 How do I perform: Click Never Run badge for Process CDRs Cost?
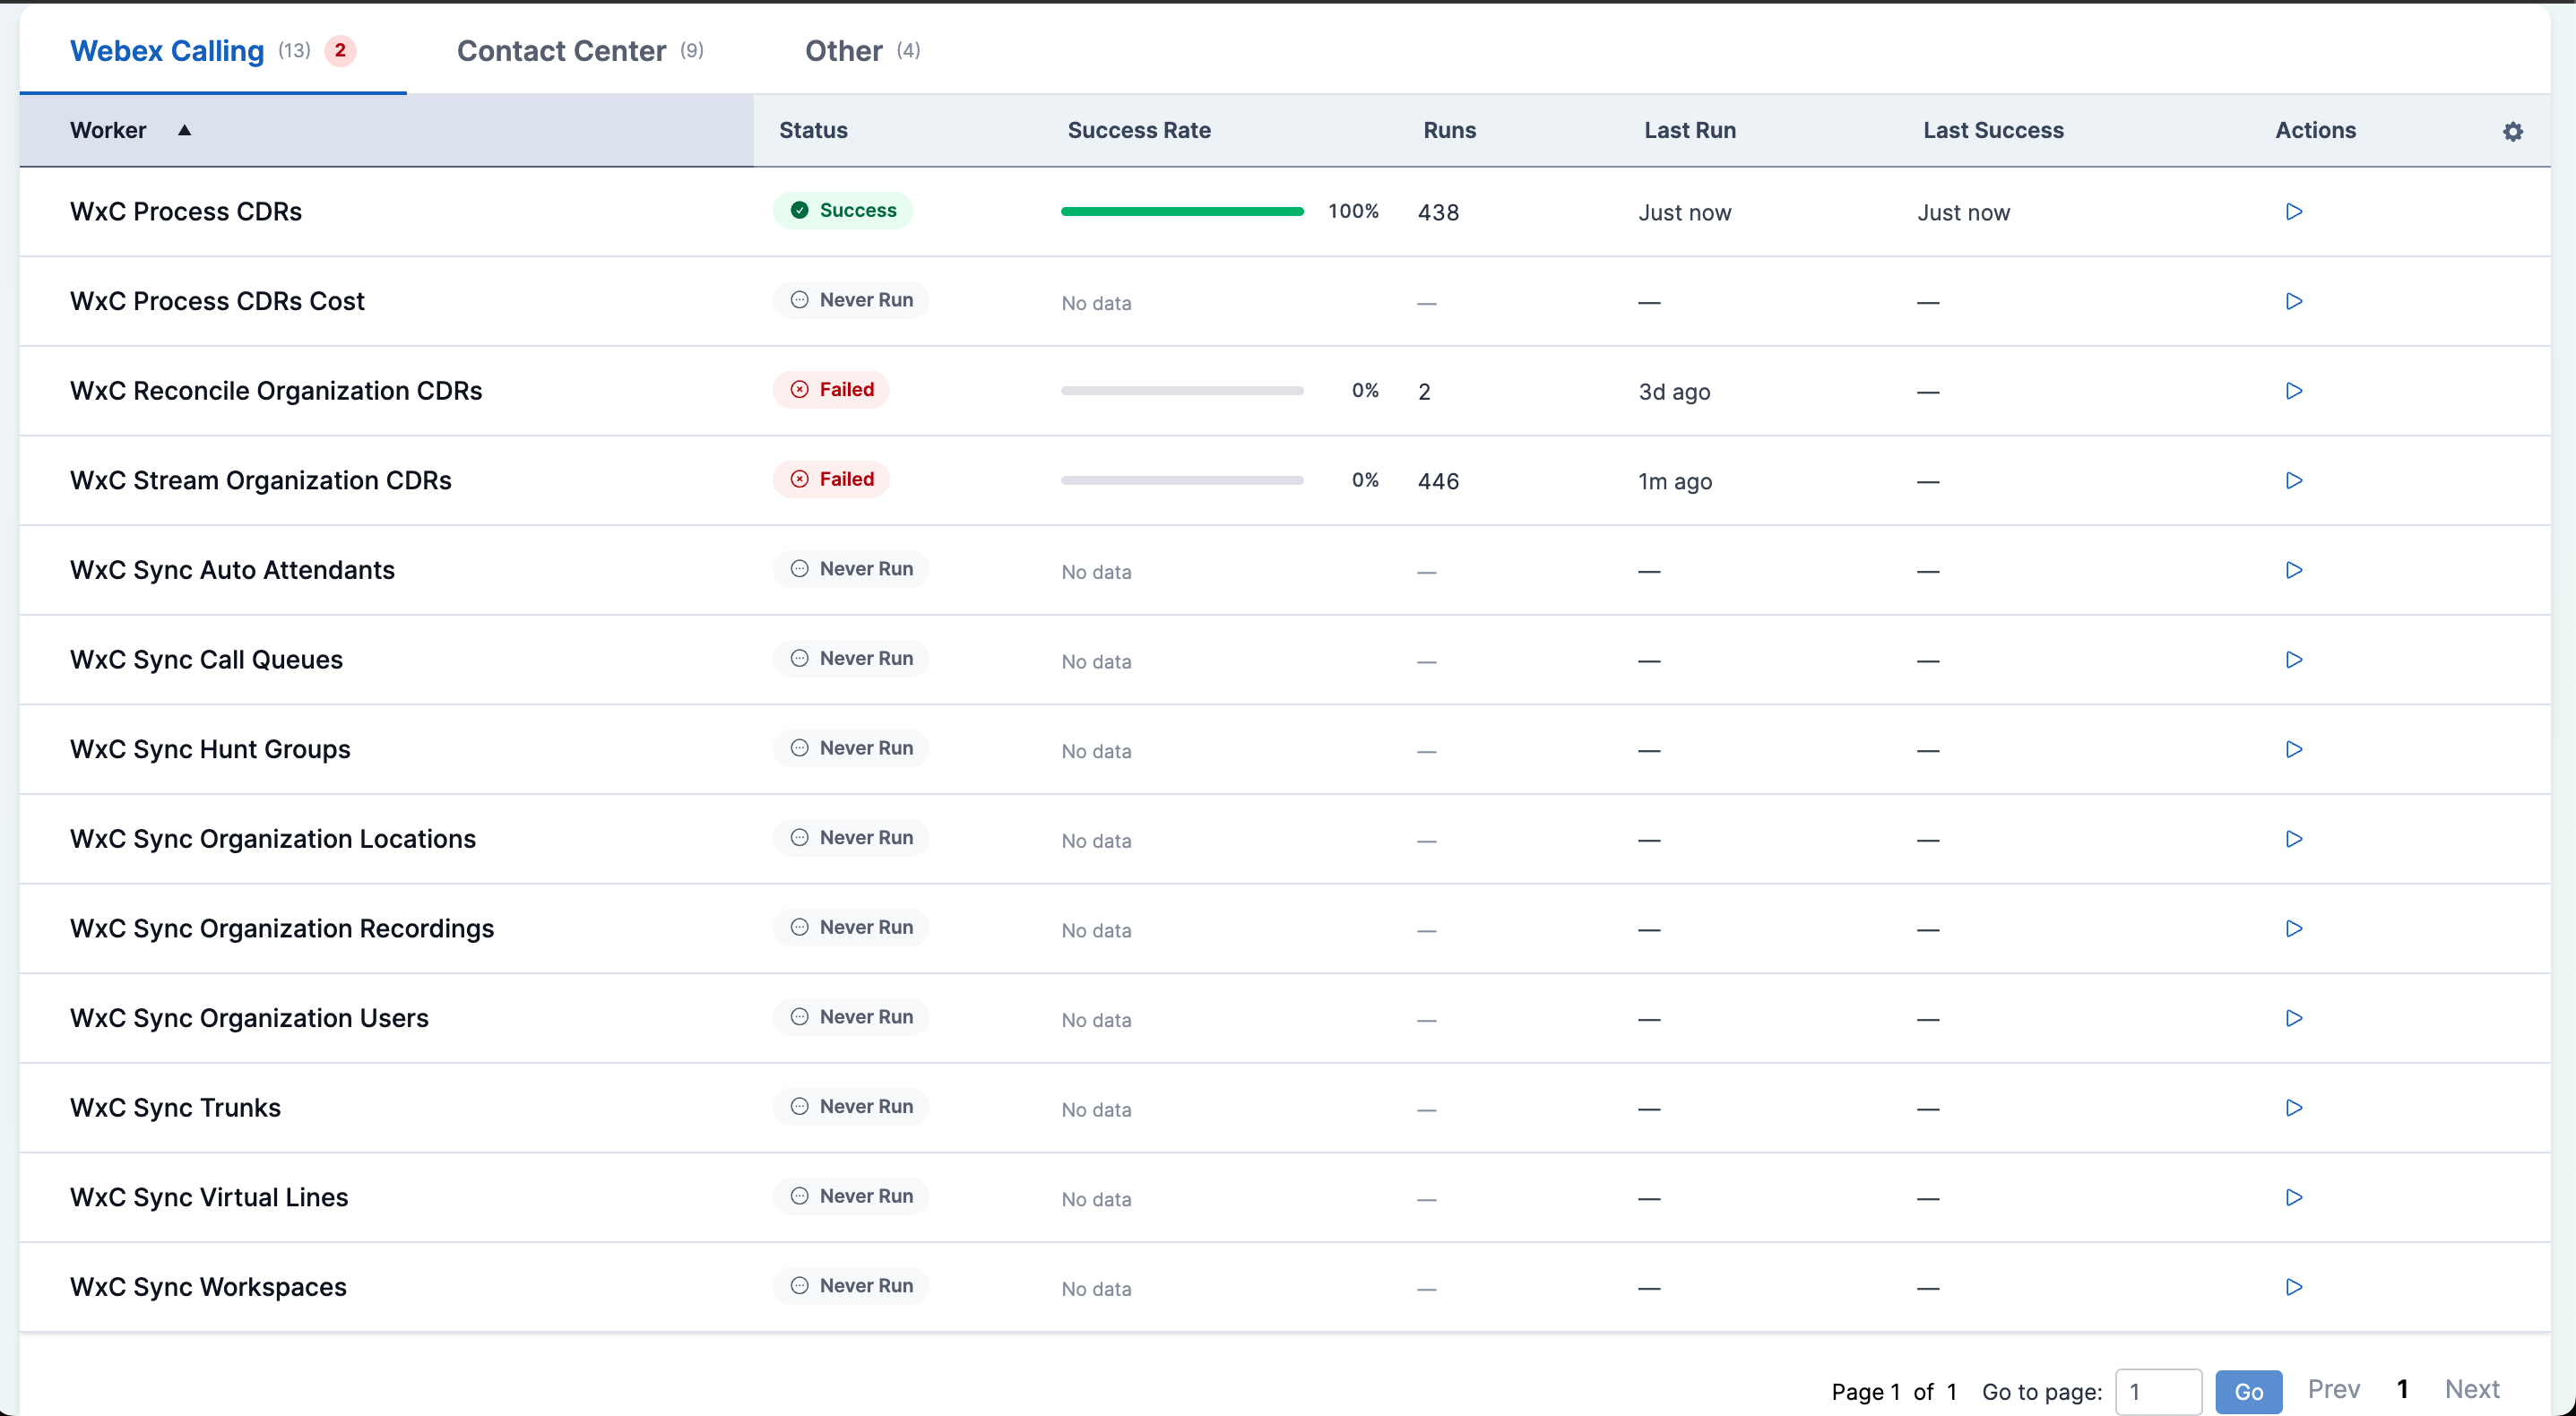(x=850, y=300)
